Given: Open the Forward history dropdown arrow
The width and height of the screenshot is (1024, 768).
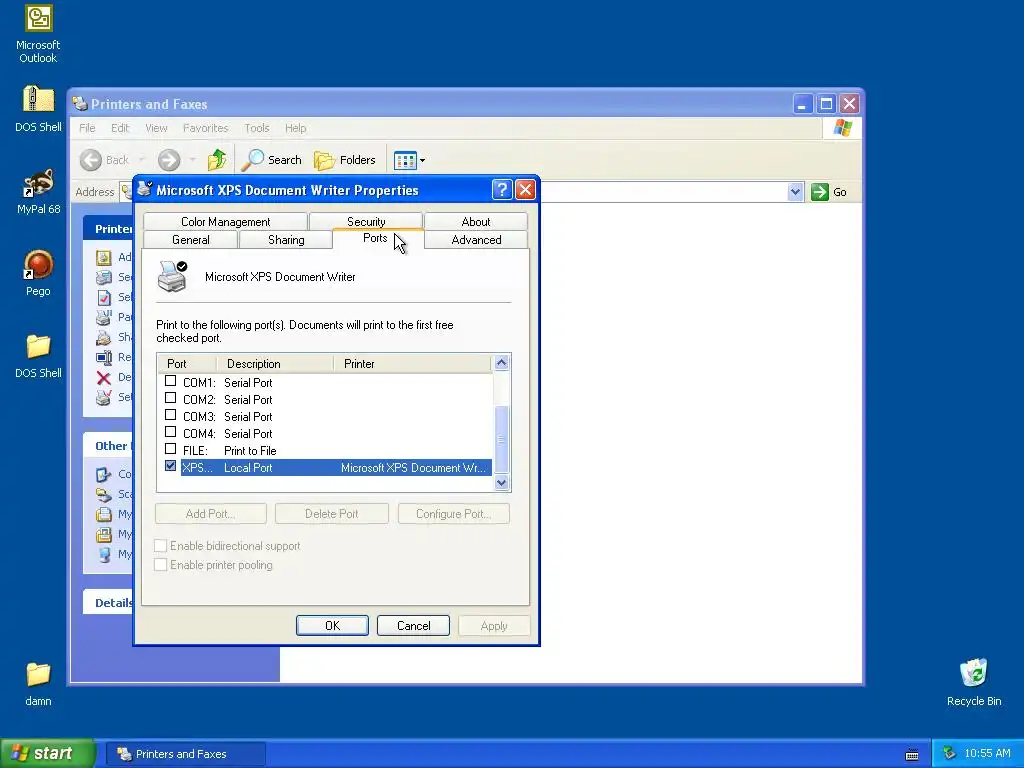Looking at the screenshot, I should tap(192, 160).
